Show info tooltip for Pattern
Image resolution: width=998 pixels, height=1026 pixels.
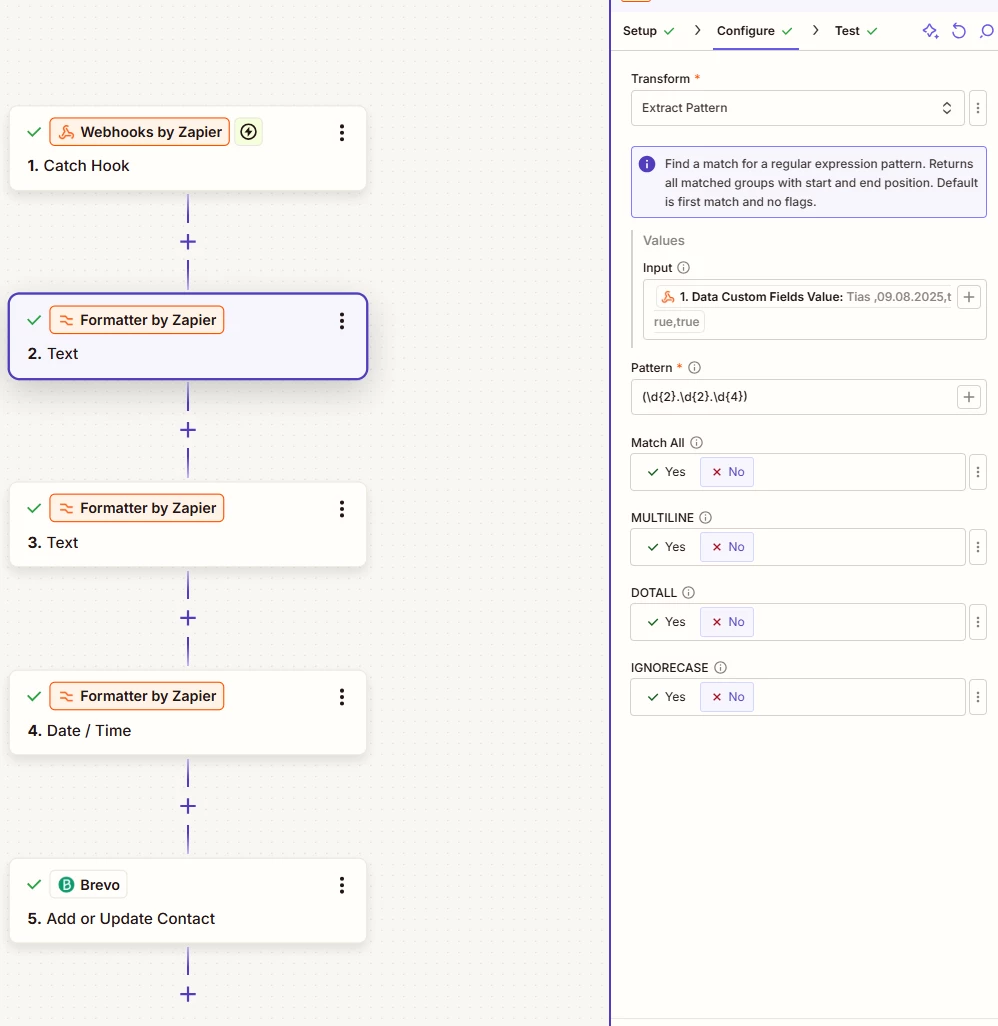(694, 368)
